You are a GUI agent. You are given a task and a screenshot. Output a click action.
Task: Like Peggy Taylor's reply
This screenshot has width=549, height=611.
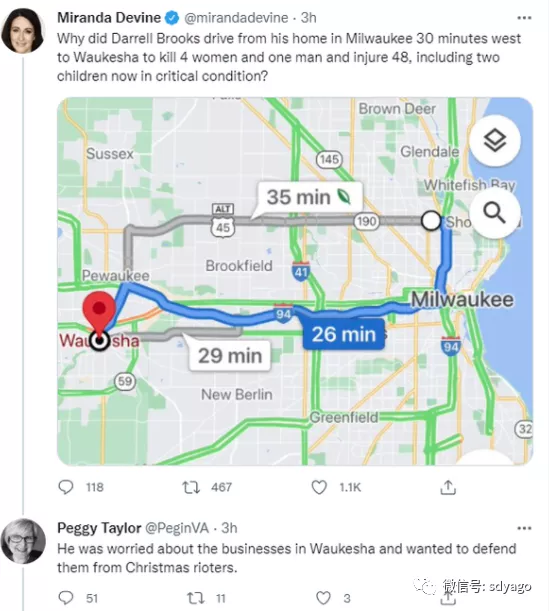(x=323, y=598)
